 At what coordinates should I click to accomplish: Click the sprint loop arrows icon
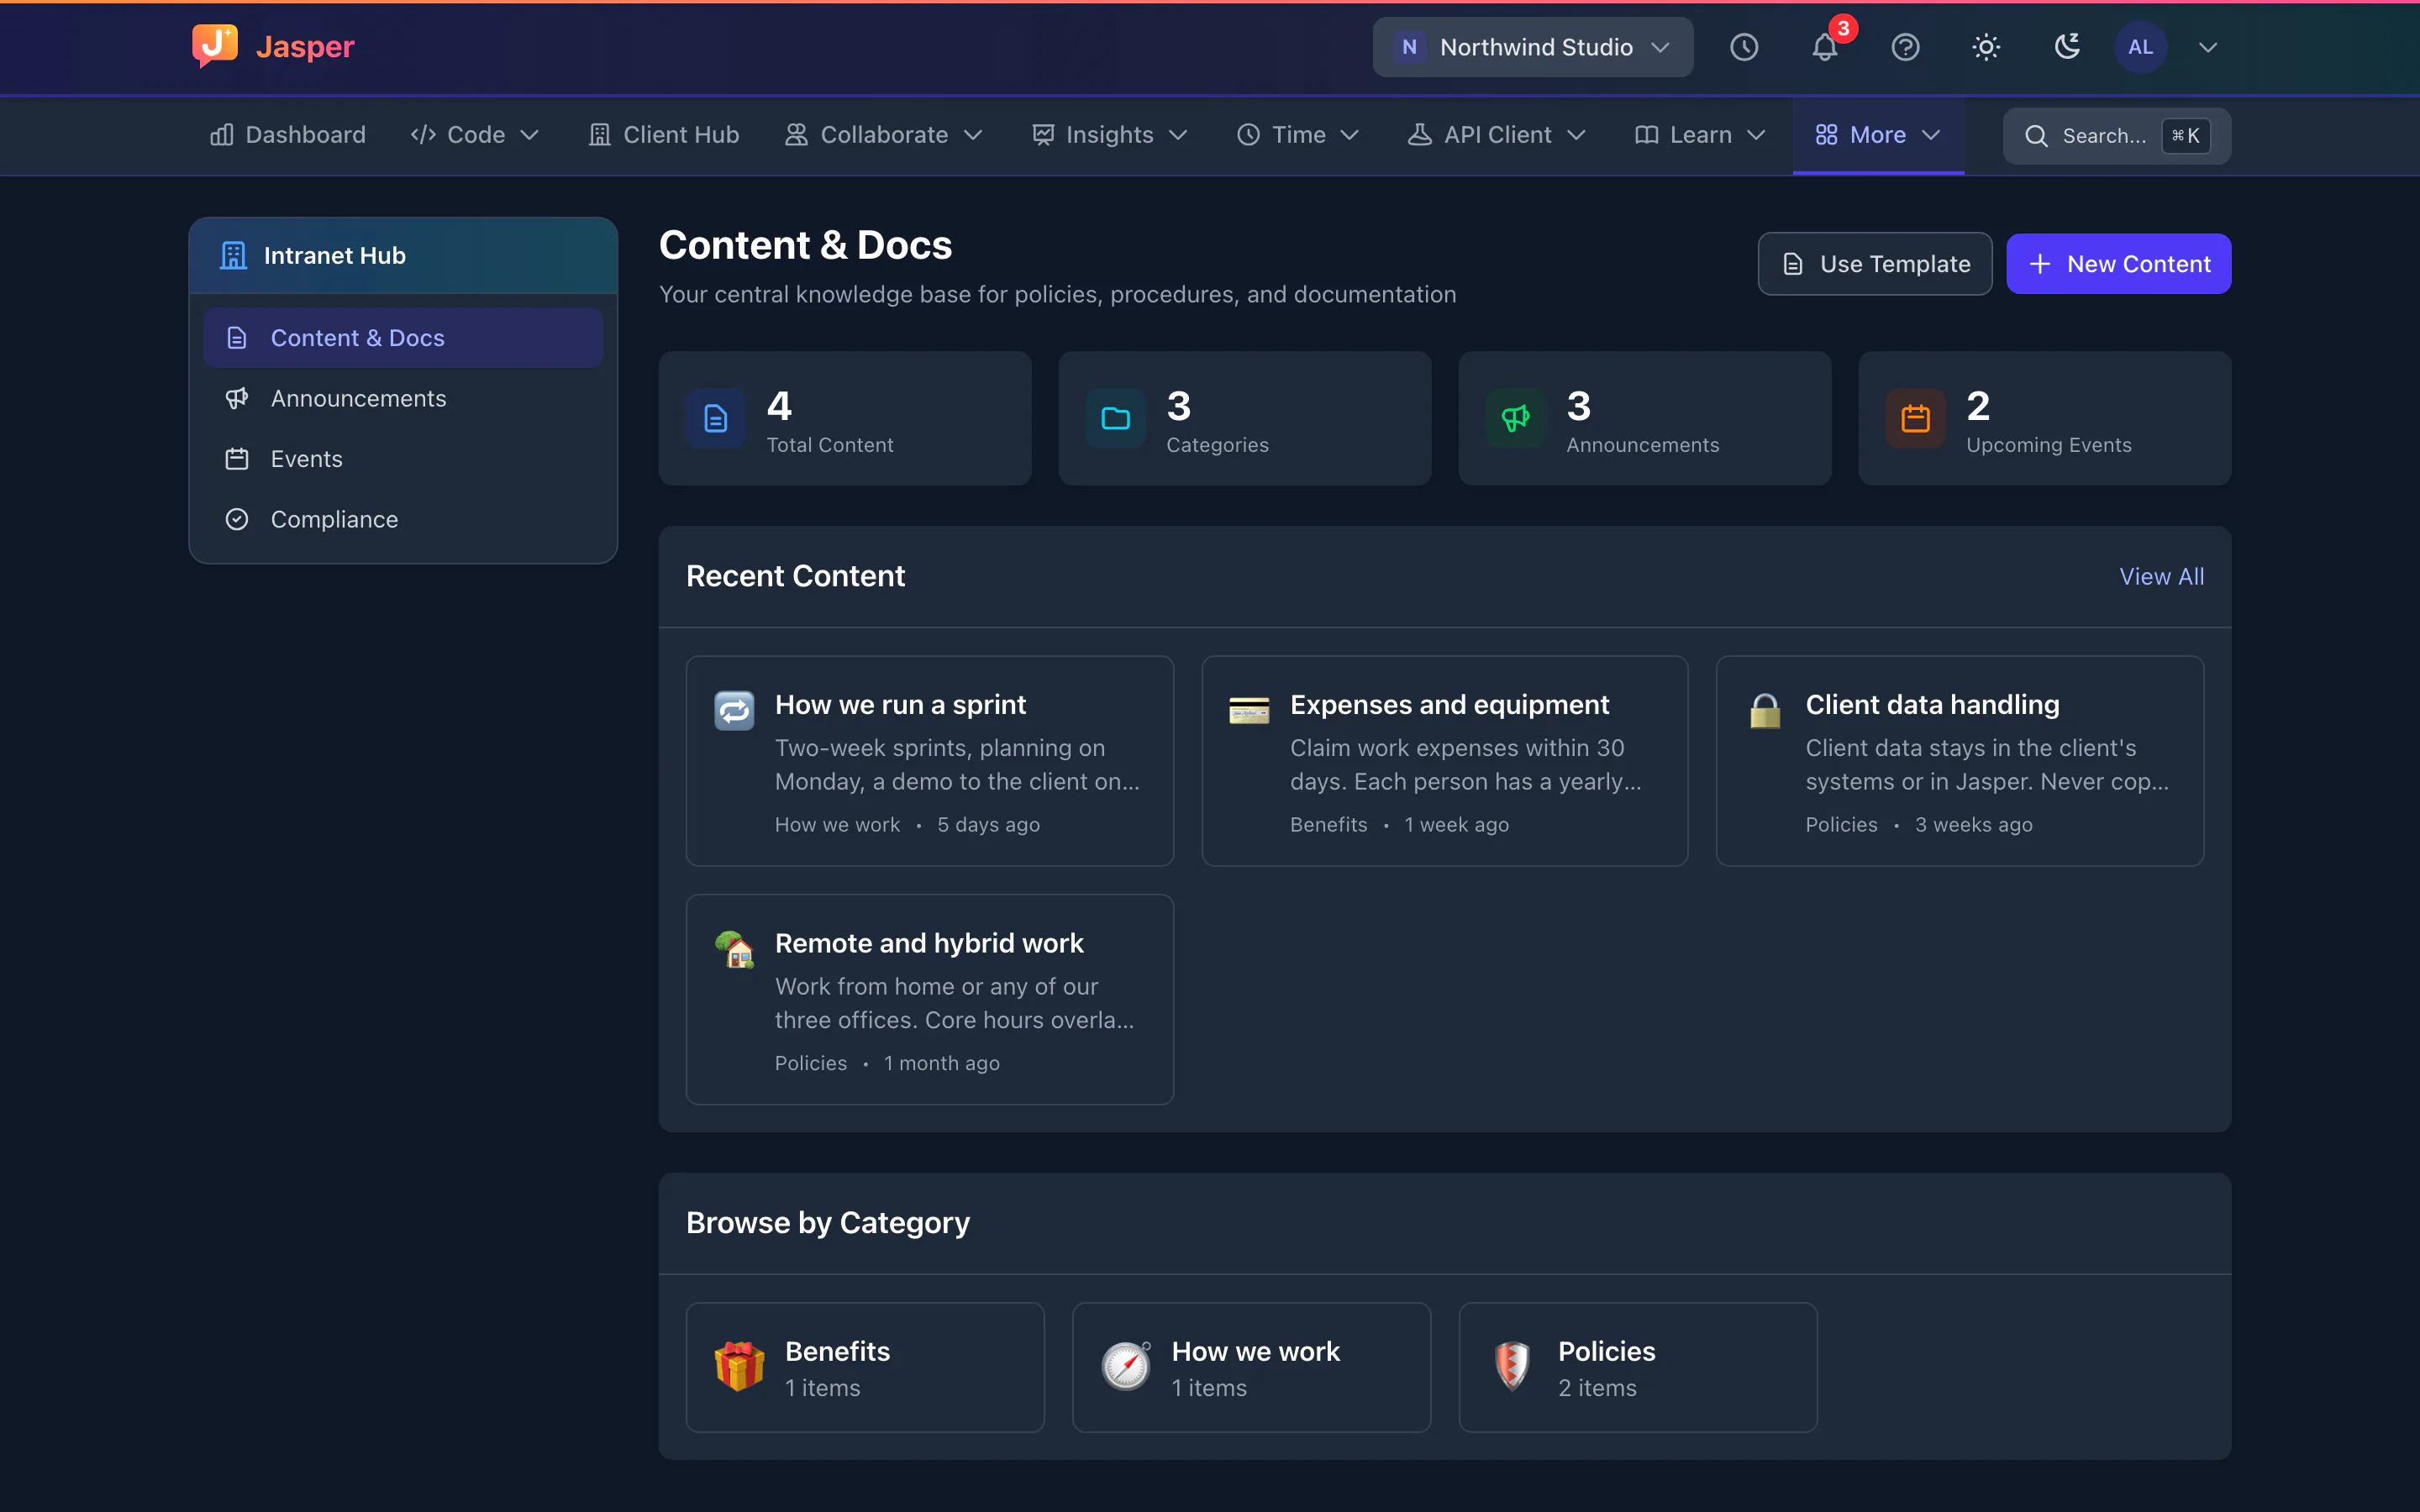tap(734, 711)
